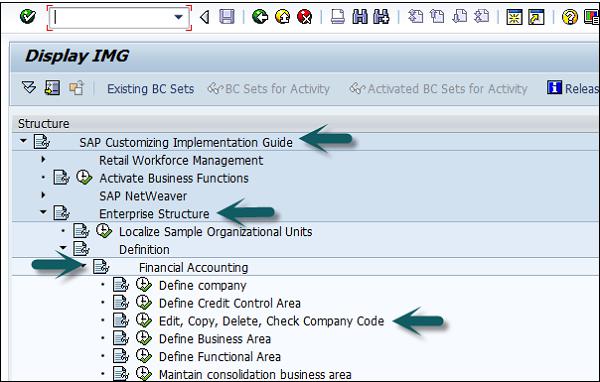
Task: Expand SAP NetWeaver node
Action: point(43,195)
